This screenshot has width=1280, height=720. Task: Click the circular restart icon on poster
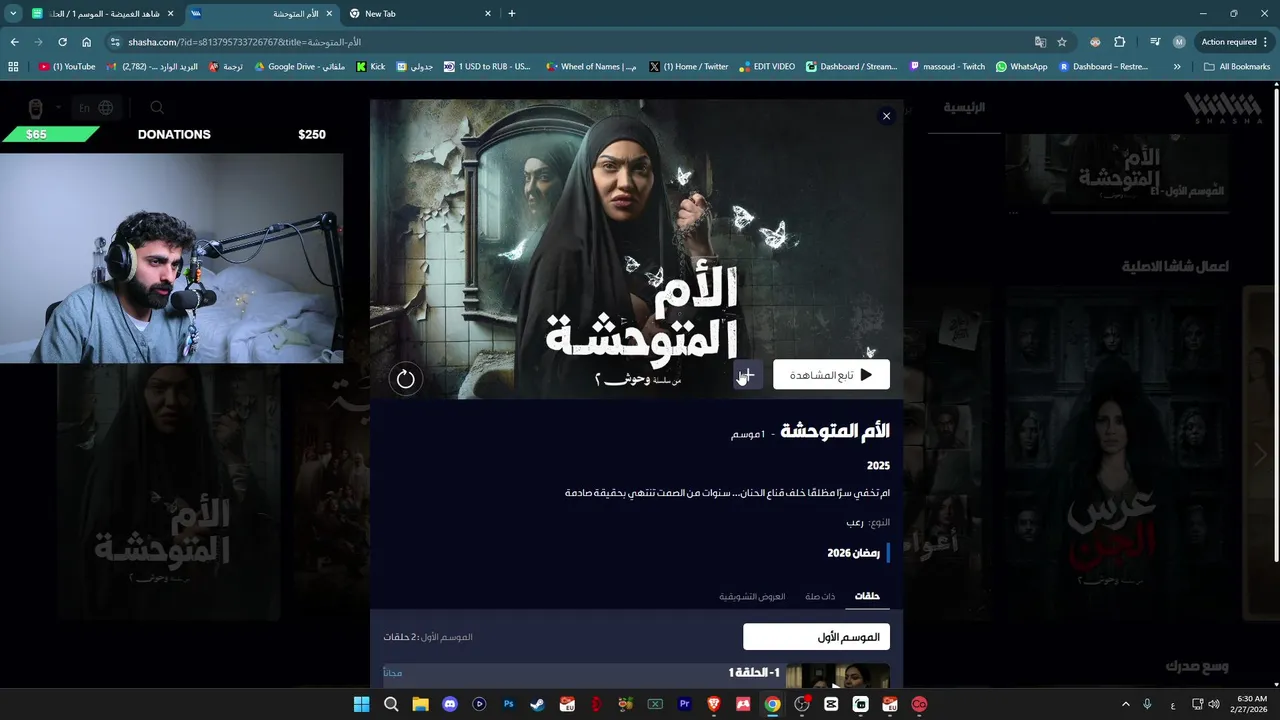(405, 379)
